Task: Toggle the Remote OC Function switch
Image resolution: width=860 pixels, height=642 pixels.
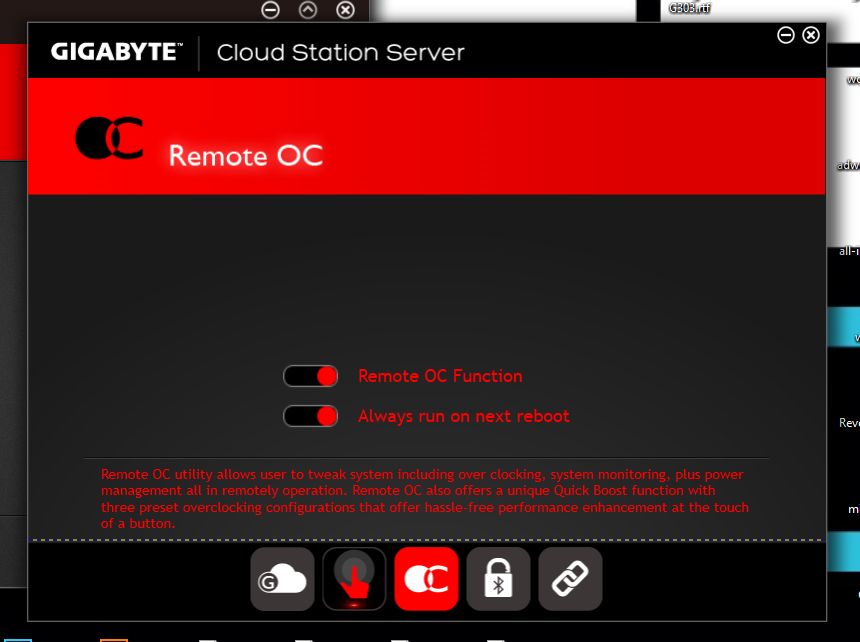Action: [310, 376]
